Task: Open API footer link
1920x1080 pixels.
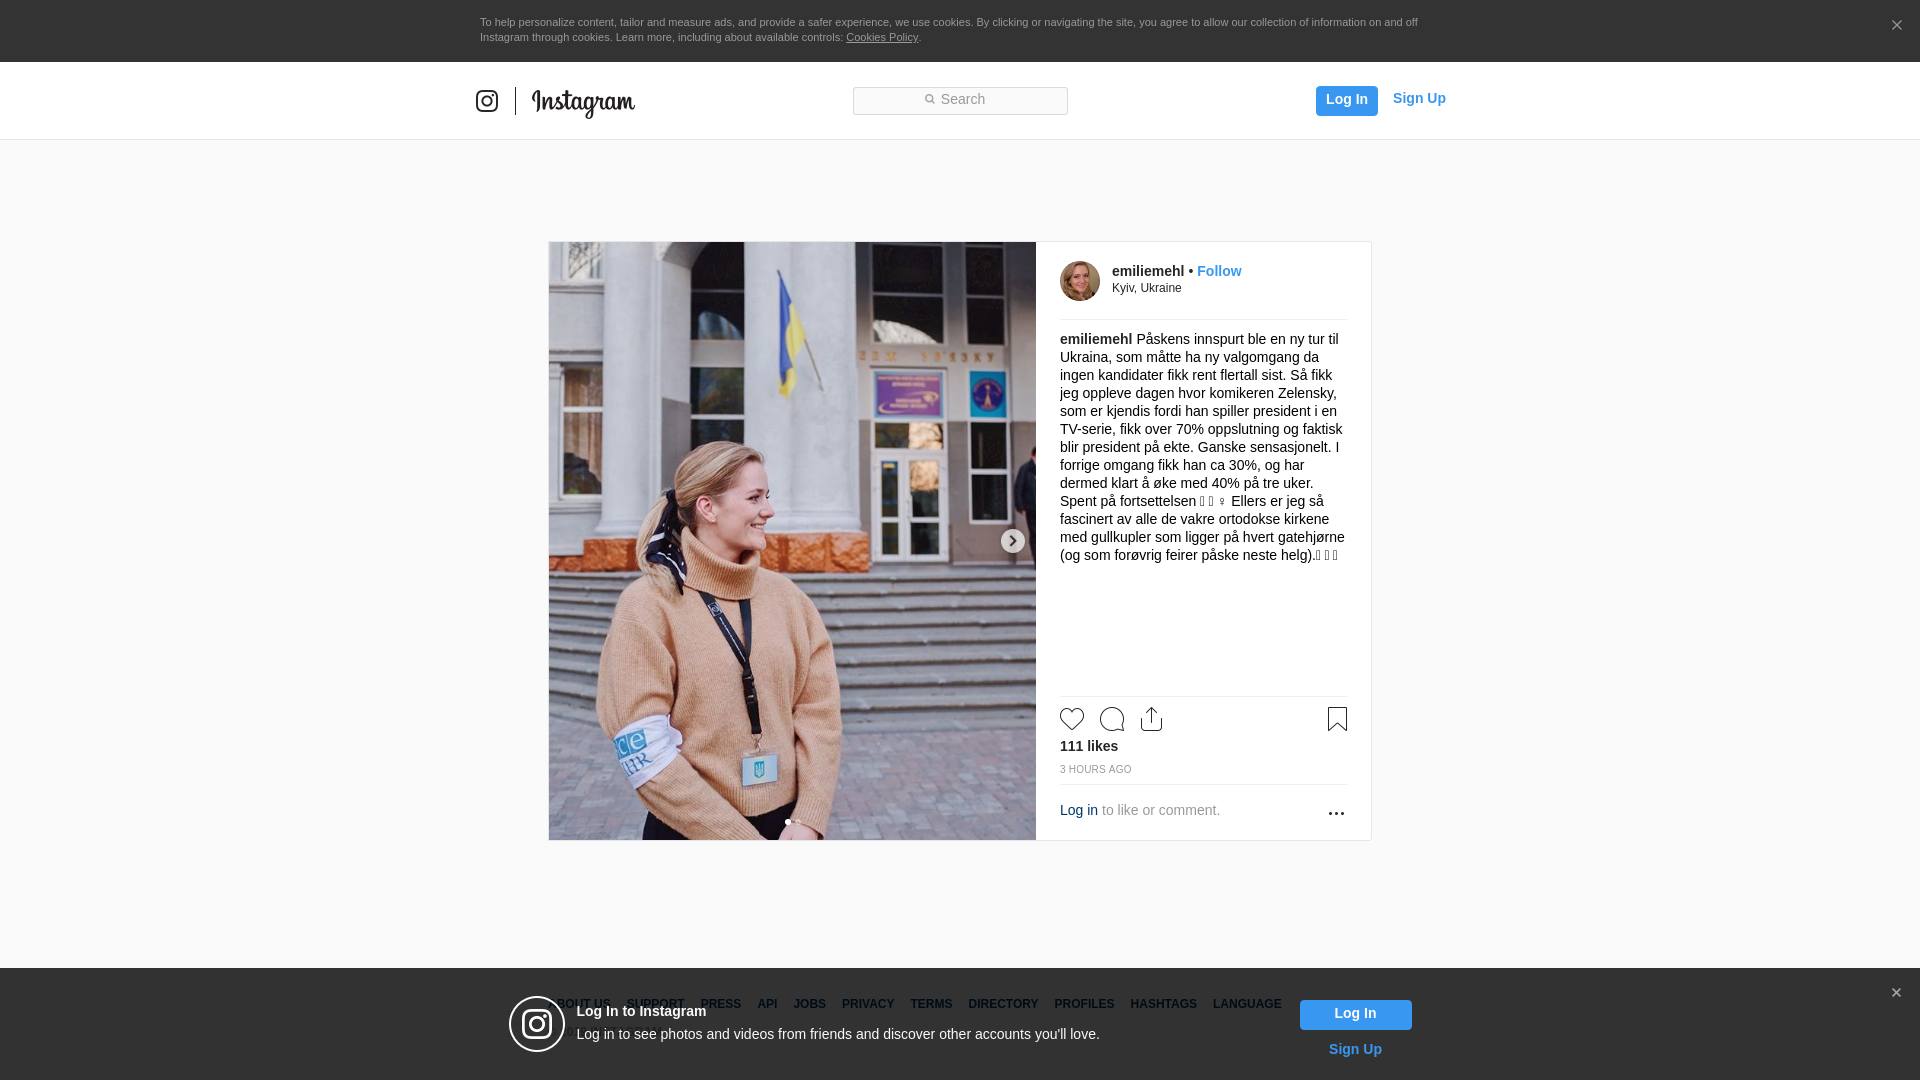Action: coord(767,1004)
